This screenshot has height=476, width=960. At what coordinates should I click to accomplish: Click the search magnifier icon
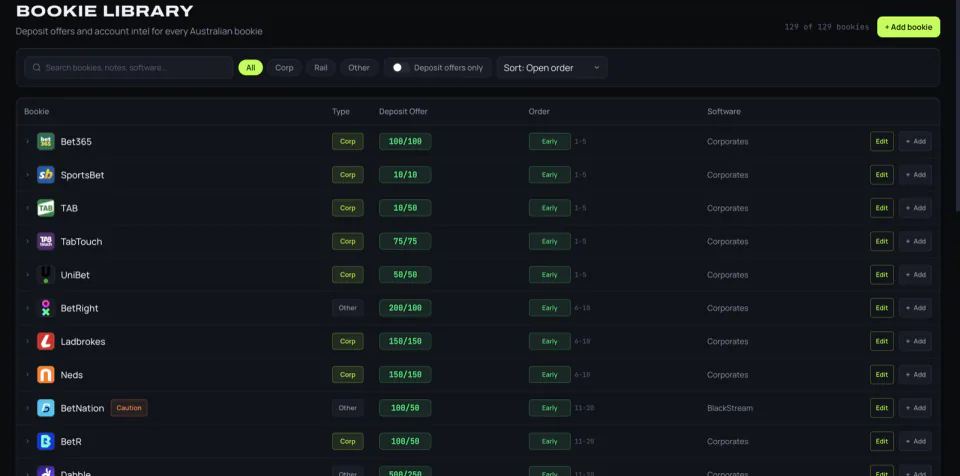coord(37,67)
